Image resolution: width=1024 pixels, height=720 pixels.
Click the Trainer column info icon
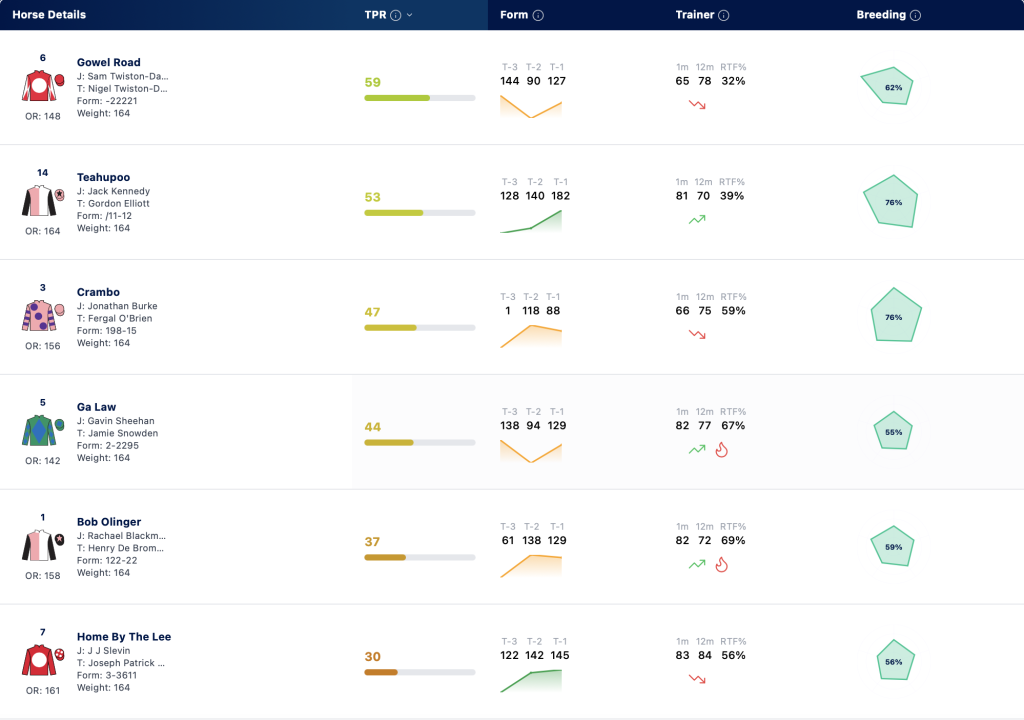point(724,15)
